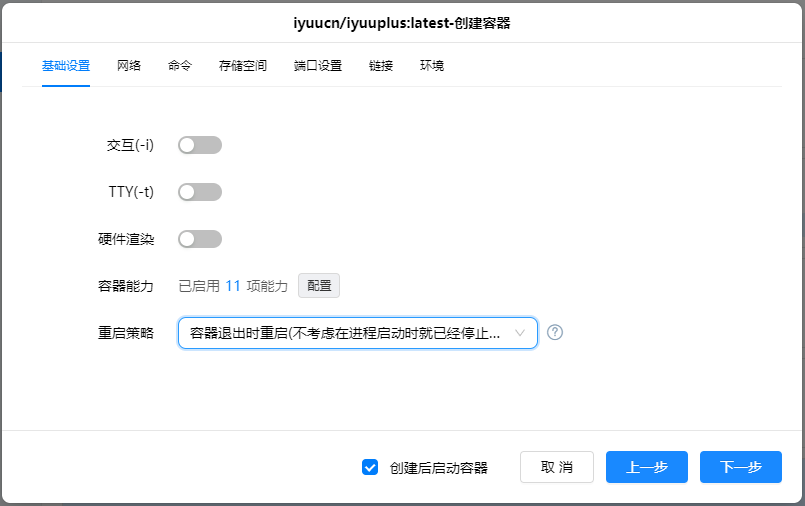Proceed with the 下一步 button
The height and width of the screenshot is (506, 805).
coord(741,467)
